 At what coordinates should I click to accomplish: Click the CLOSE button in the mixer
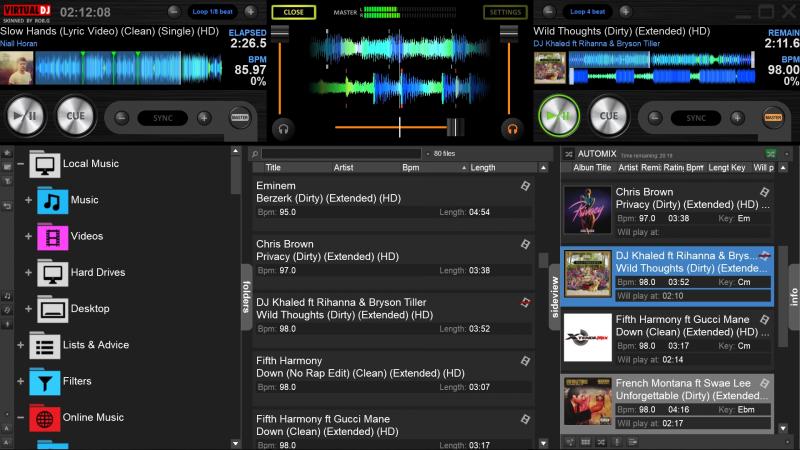(x=293, y=12)
